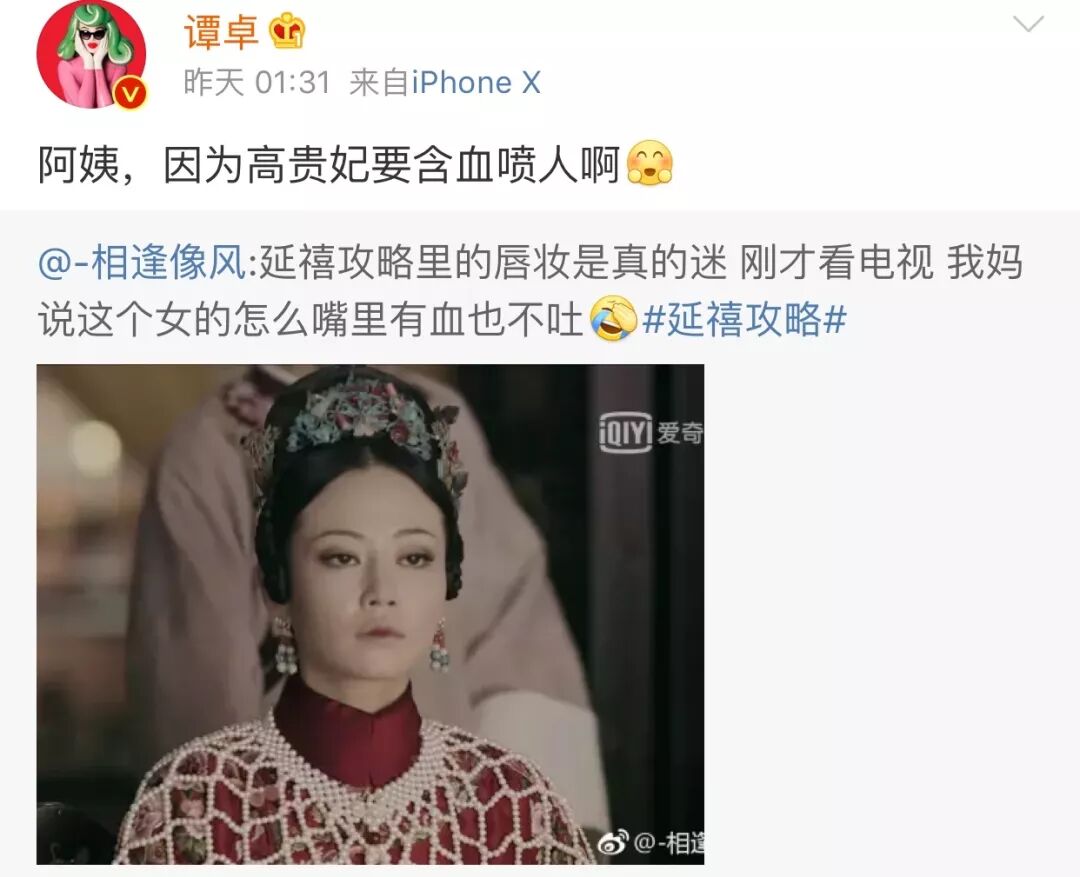Open 谭卓's profile avatar
1080x877 pixels.
pyautogui.click(x=91, y=55)
